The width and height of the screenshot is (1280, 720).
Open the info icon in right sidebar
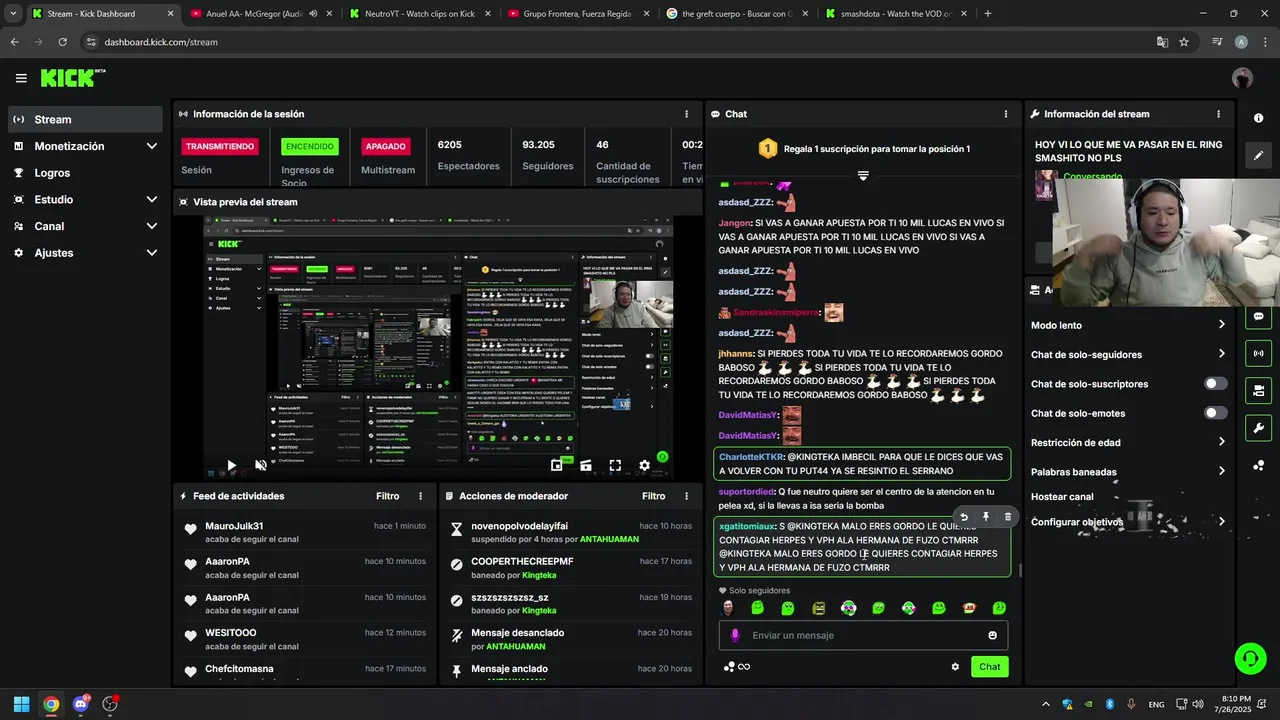point(1258,118)
